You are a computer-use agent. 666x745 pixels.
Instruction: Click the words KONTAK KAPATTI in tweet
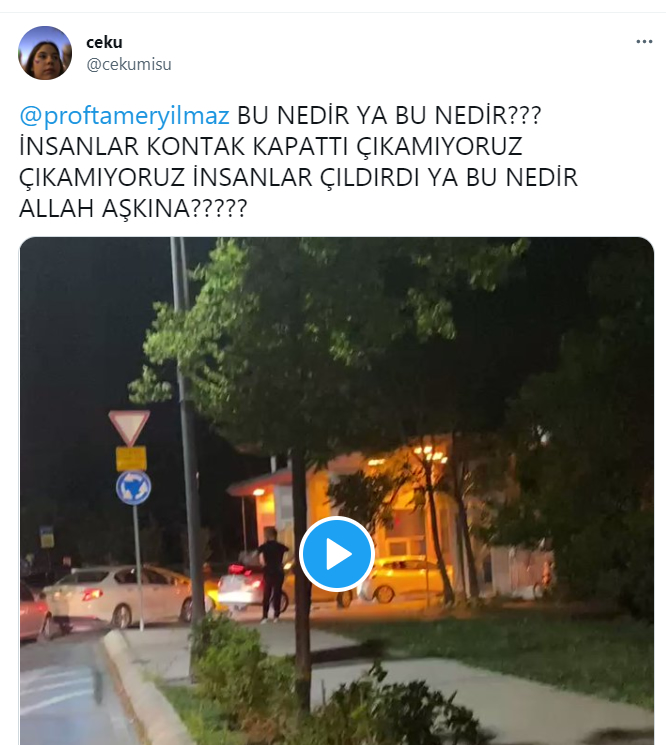pos(248,146)
